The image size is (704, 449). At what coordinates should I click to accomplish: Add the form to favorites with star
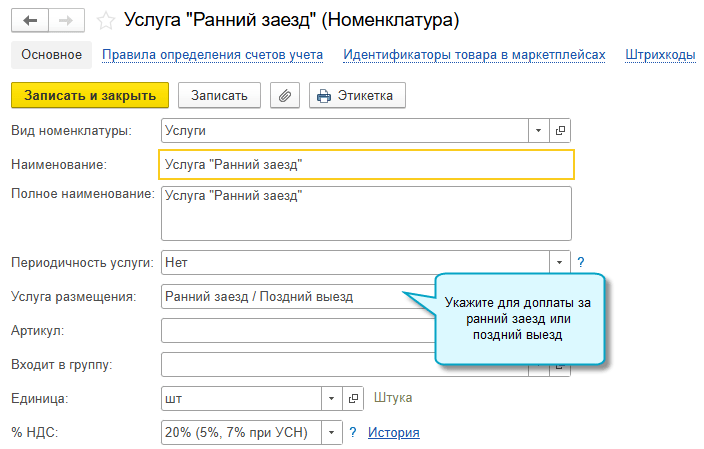(106, 19)
